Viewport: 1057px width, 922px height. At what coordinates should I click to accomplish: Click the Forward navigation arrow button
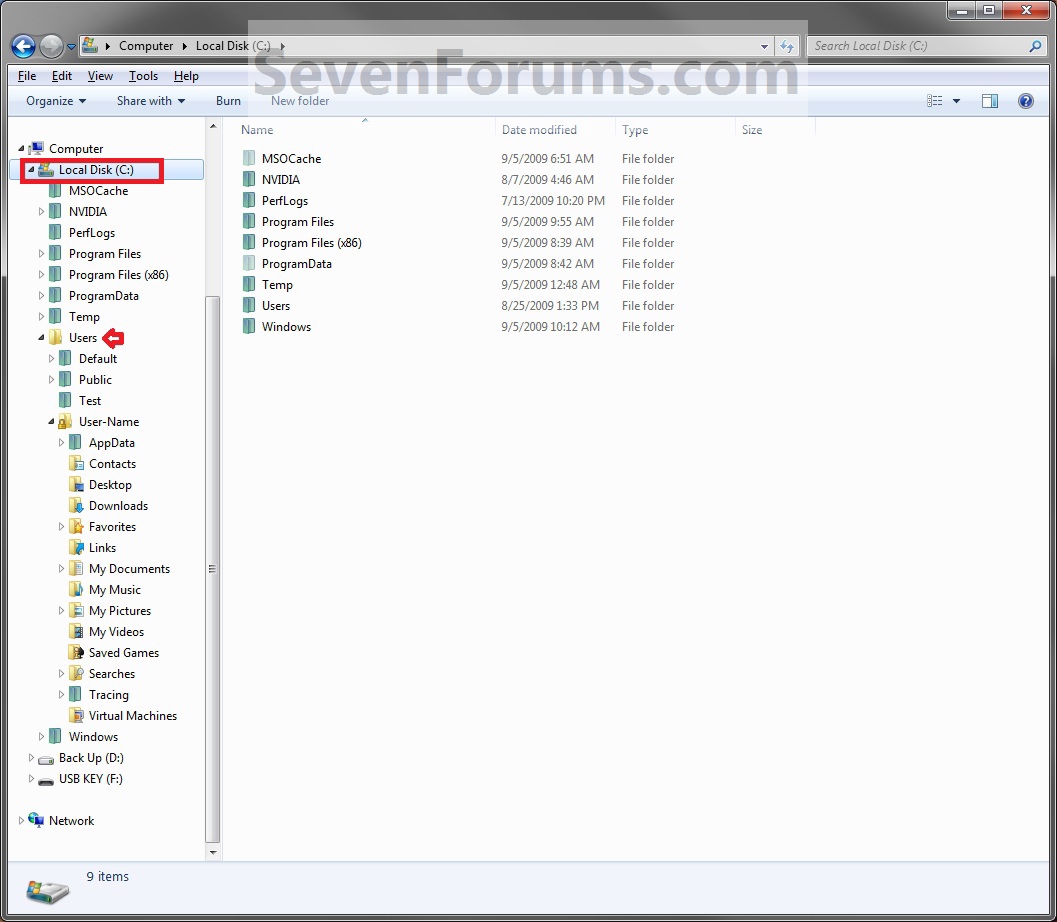[x=52, y=46]
